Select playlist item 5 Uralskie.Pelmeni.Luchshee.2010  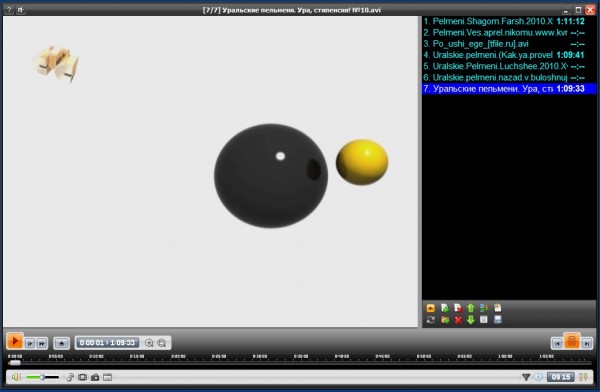point(509,66)
